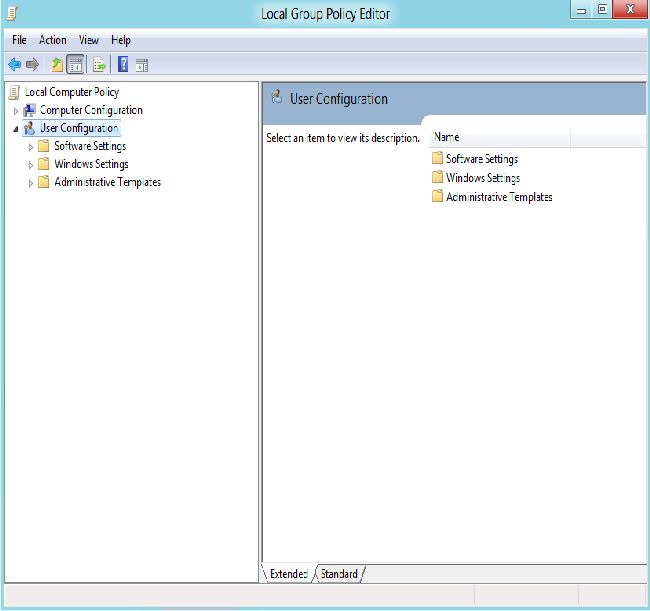Maximize the Local Group Policy Editor window

coord(602,10)
